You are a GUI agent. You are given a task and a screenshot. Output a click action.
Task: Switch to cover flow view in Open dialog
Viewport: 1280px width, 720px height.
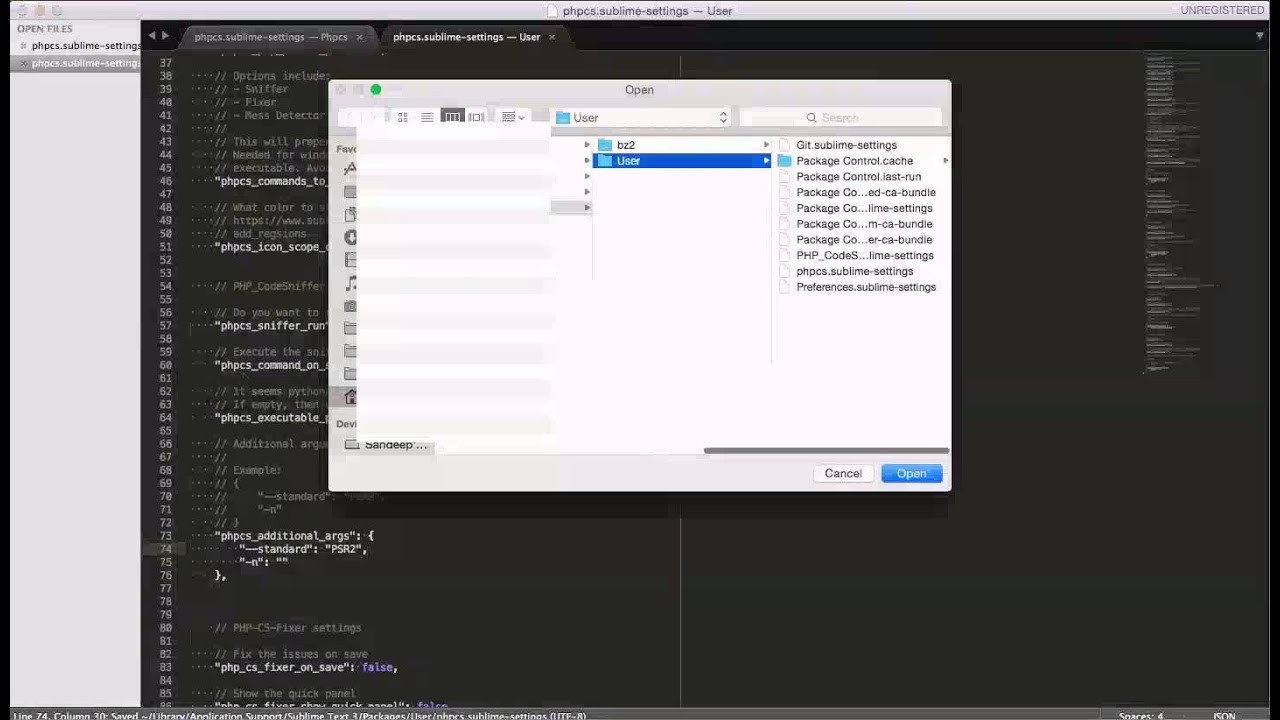(x=477, y=117)
